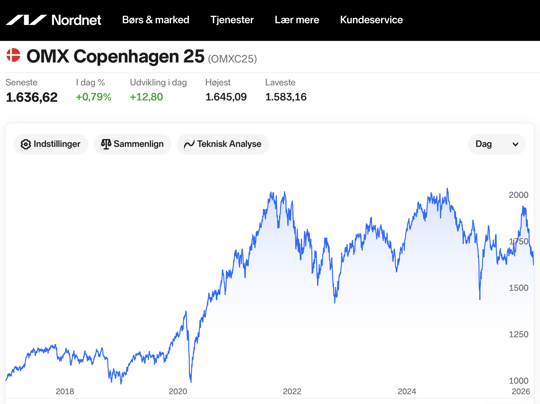Click the Teknisk Analyse line-chart icon
This screenshot has width=540, height=404.
click(189, 144)
